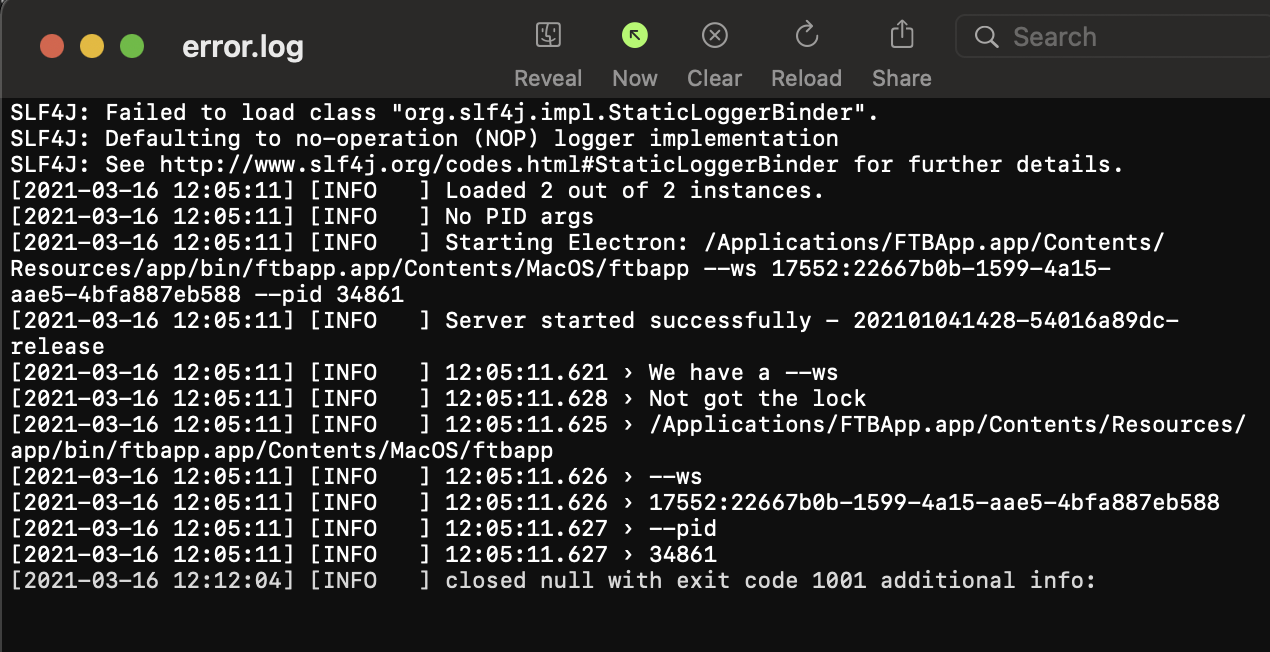
Task: Select the "Loaded 2 out of 2 instances" line
Action: coord(634,190)
